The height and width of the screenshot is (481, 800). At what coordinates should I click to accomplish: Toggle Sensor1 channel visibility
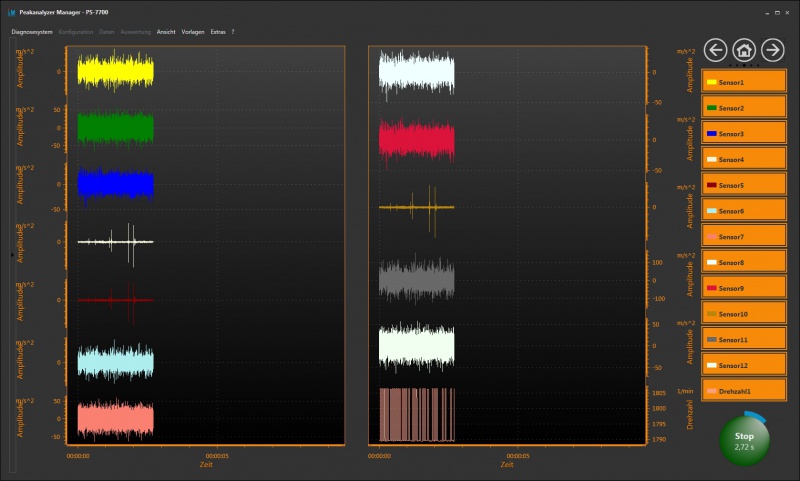(744, 82)
